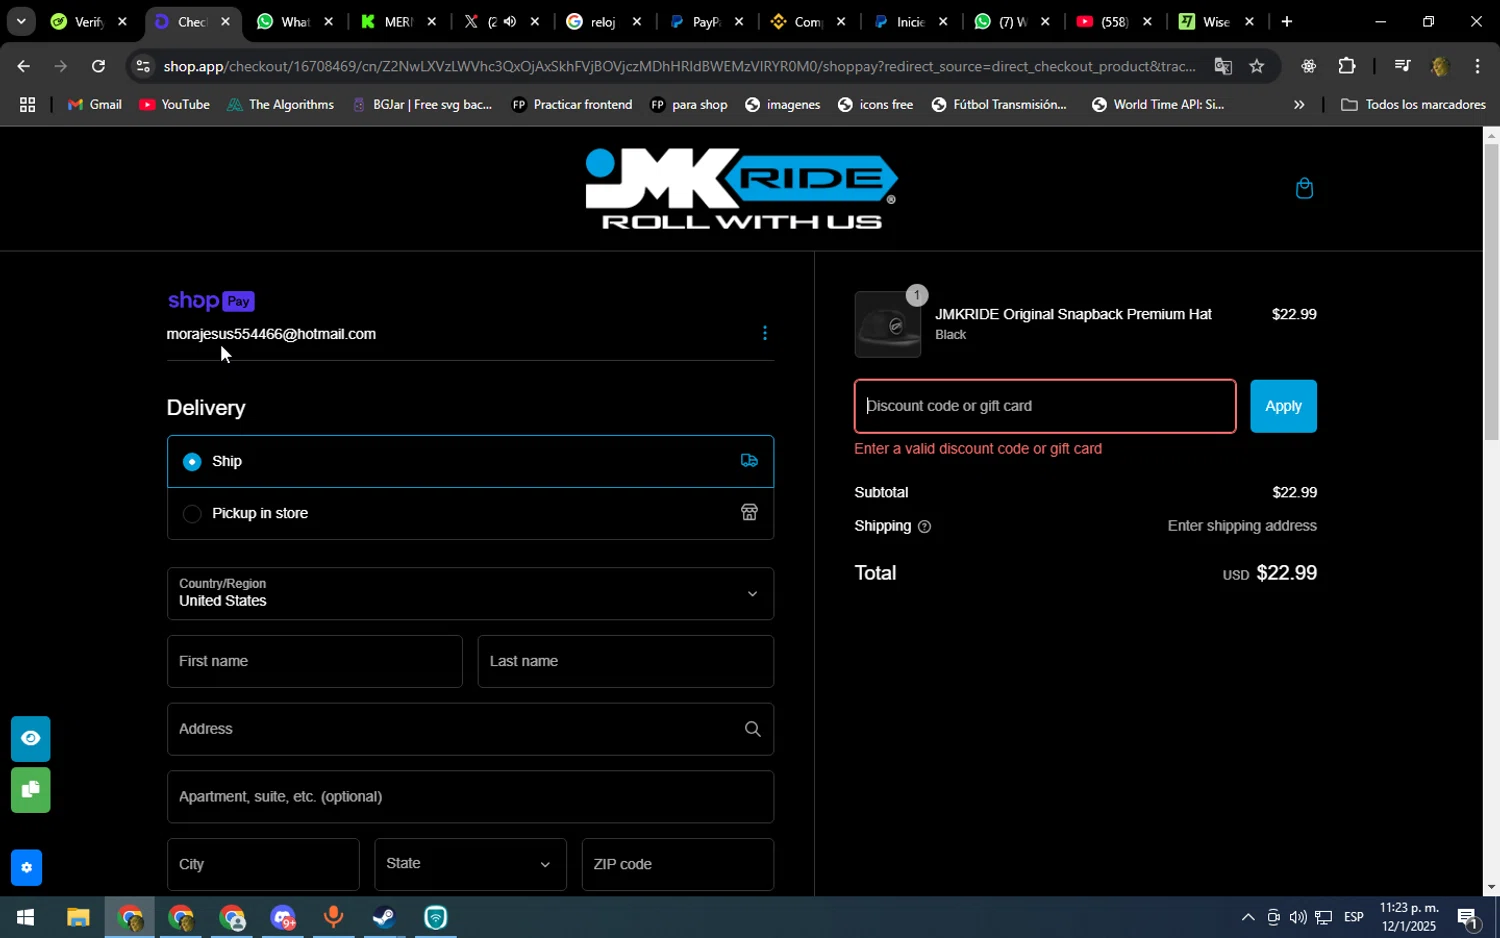This screenshot has height=938, width=1500.
Task: Open the media control icon in toolbar
Action: (1402, 66)
